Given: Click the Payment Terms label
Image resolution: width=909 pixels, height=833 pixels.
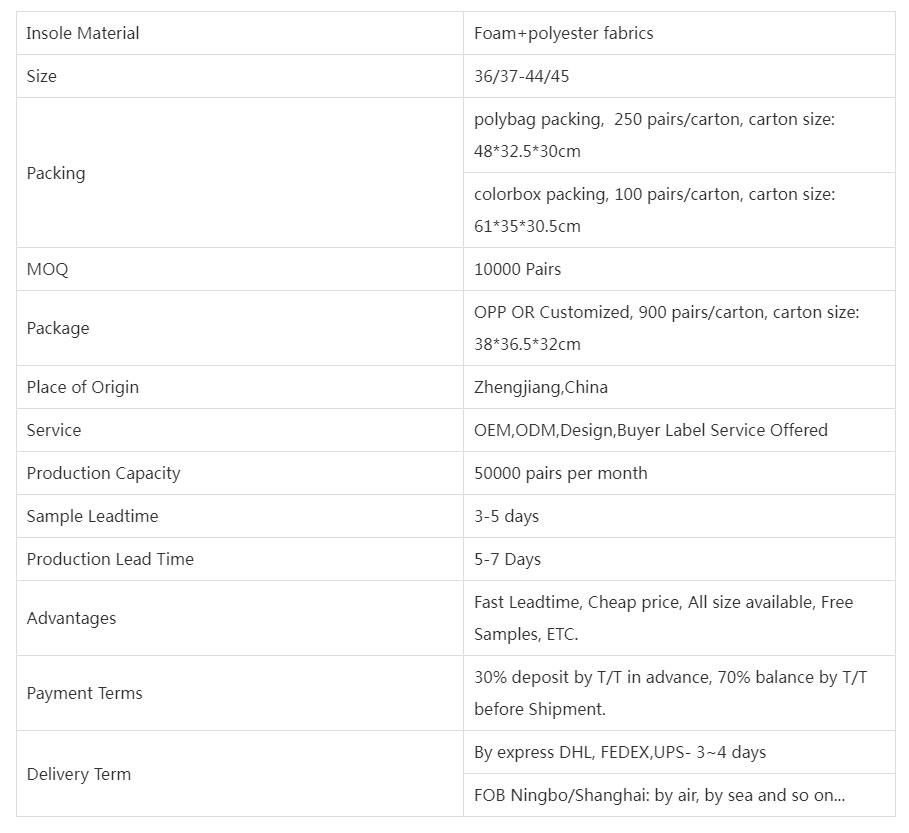Looking at the screenshot, I should pyautogui.click(x=85, y=693).
